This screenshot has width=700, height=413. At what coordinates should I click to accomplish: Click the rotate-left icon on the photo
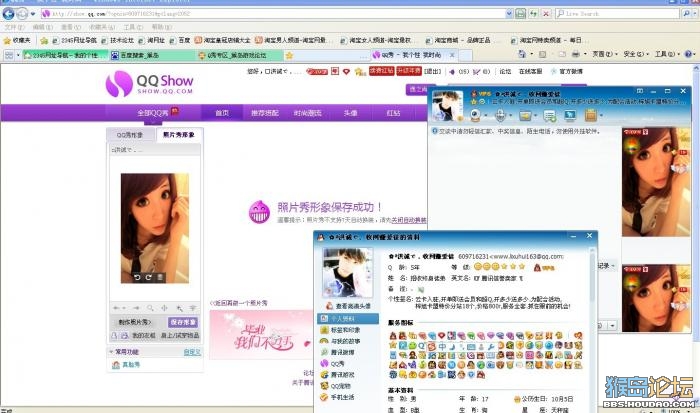click(x=138, y=277)
